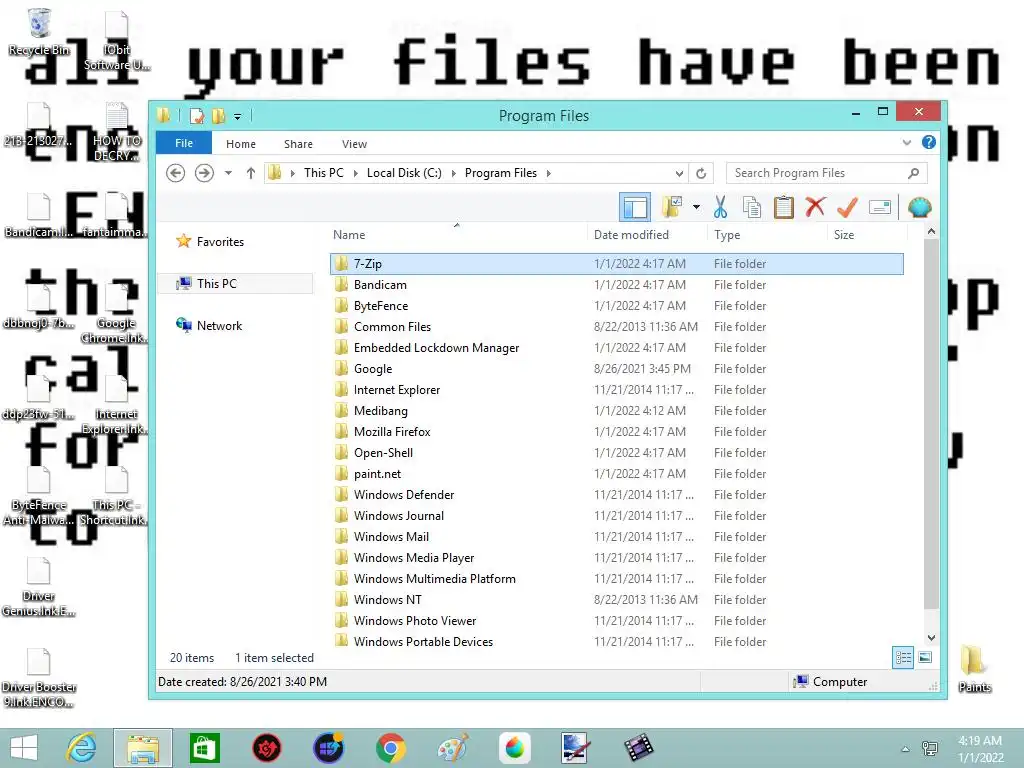The image size is (1024, 768).
Task: Open quick access toolbar customize dropdown
Action: [x=238, y=117]
